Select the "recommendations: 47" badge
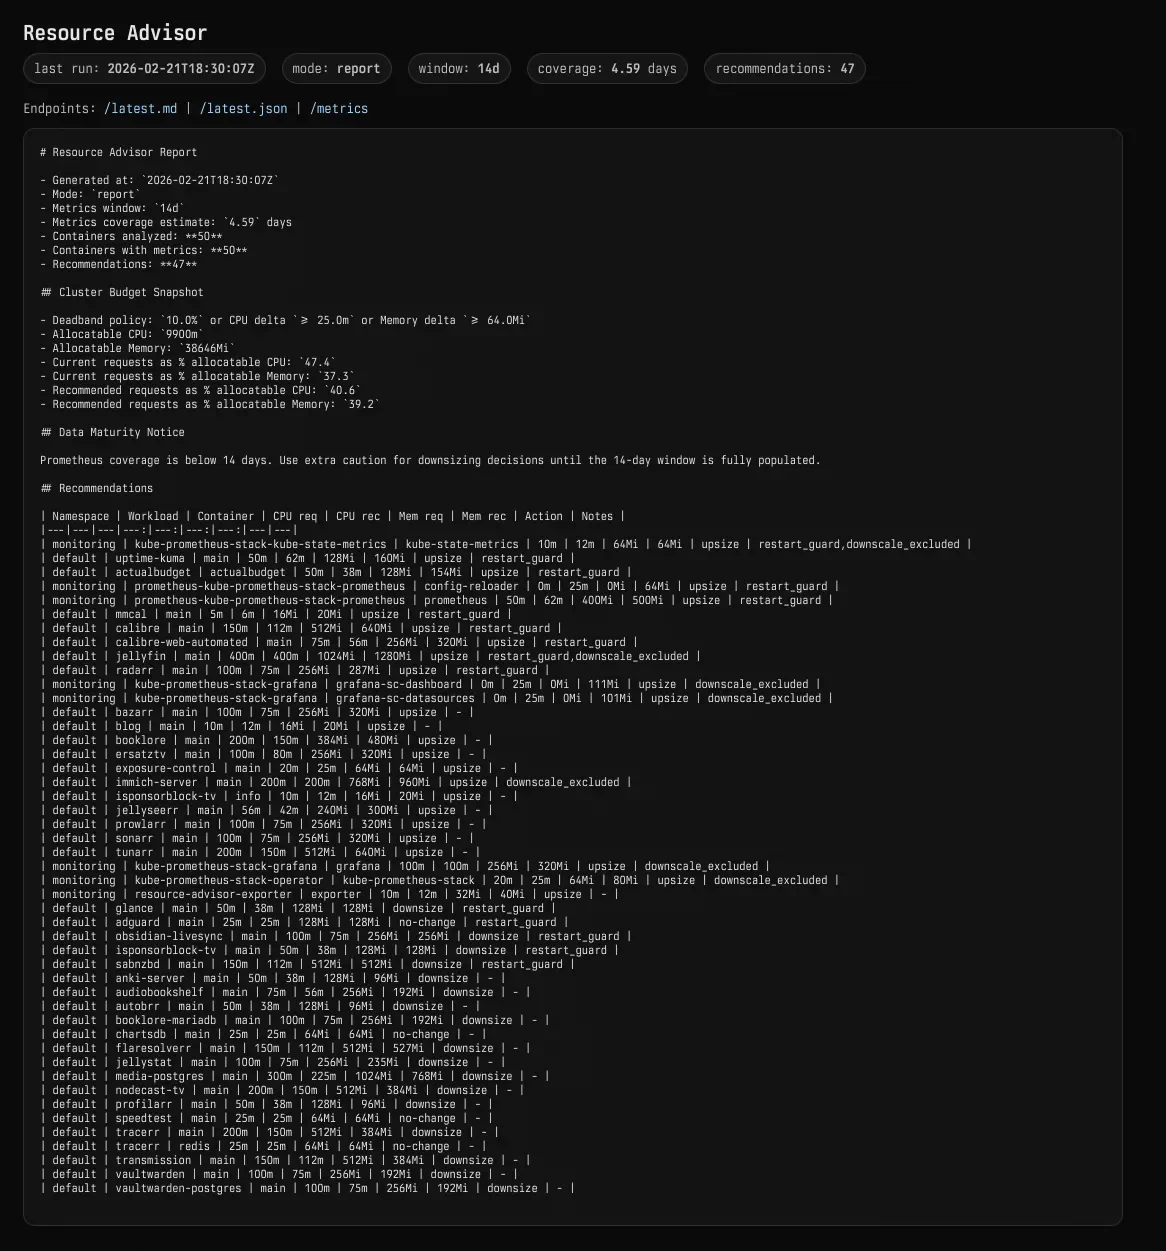 (x=784, y=69)
